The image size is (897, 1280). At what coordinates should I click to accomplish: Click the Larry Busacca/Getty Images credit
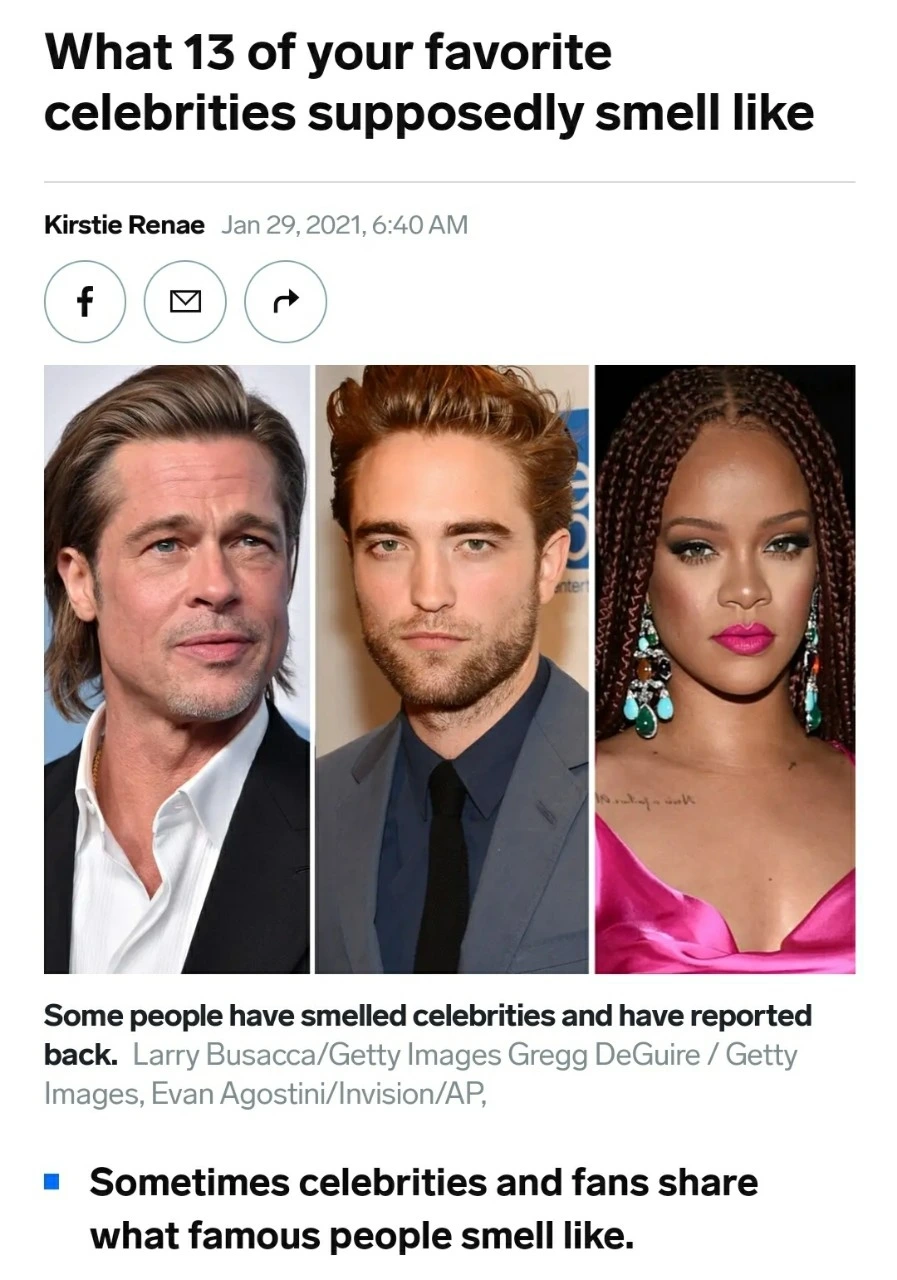317,1055
